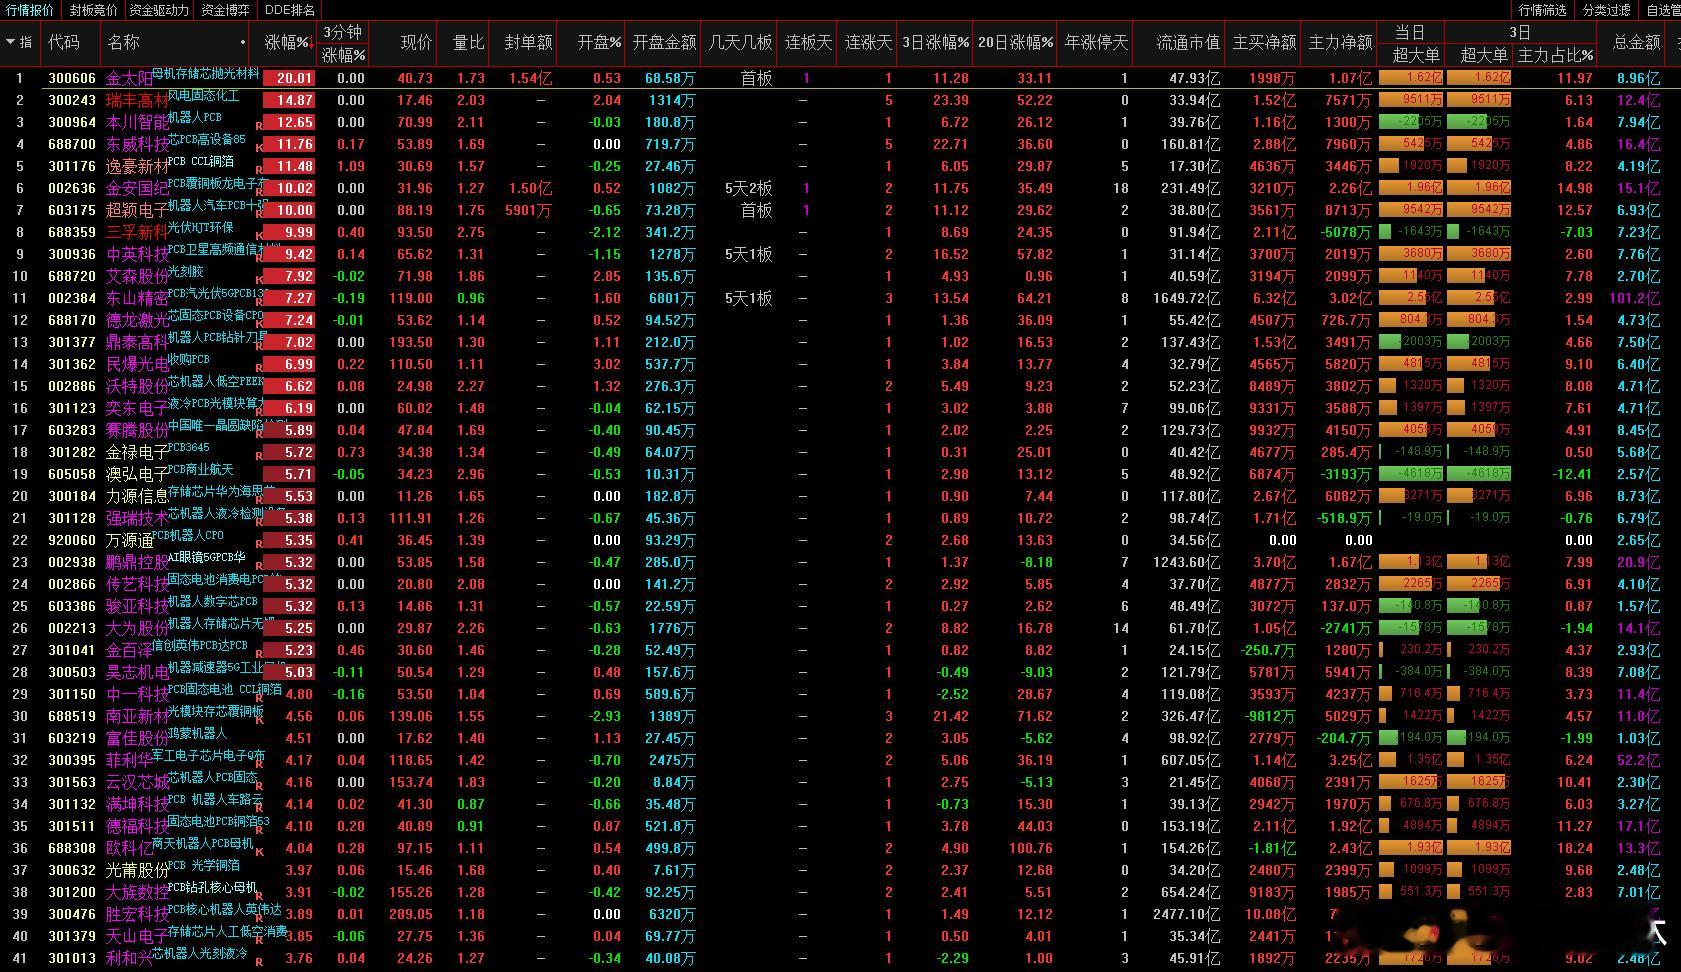This screenshot has width=1681, height=972.
Task: Click stock code 300503
Action: pos(72,672)
